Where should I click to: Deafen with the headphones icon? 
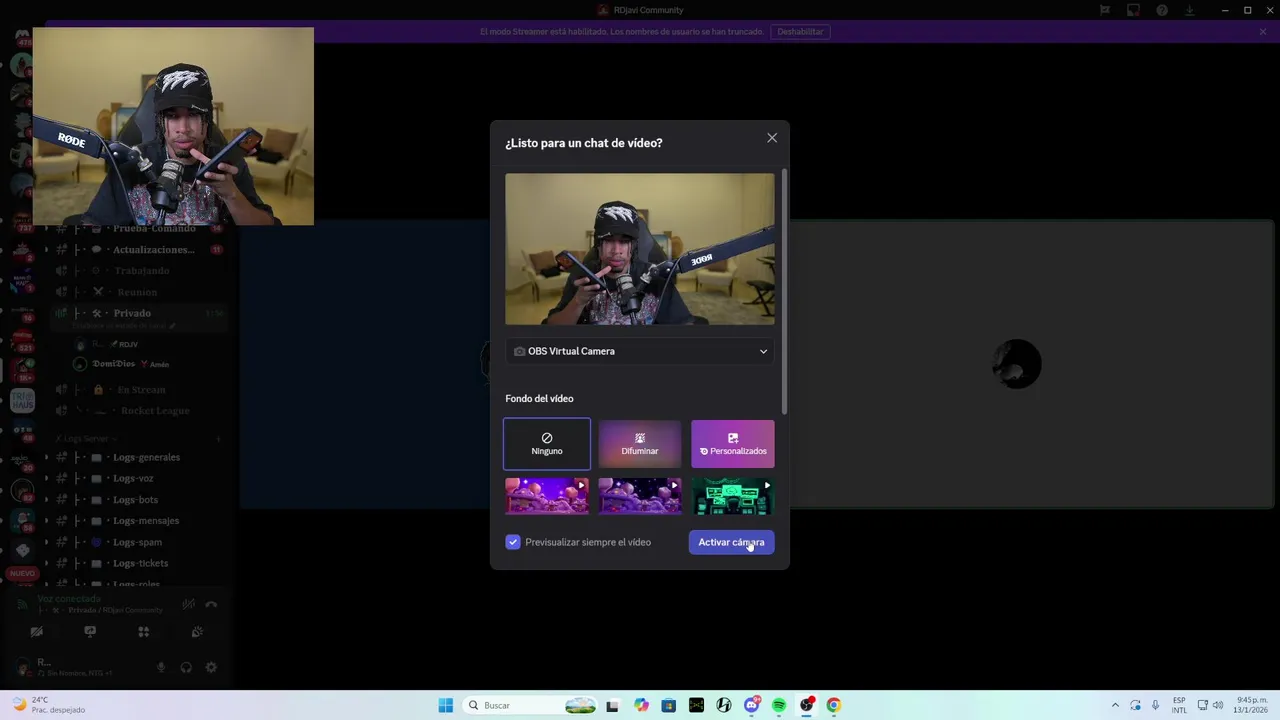pyautogui.click(x=186, y=667)
